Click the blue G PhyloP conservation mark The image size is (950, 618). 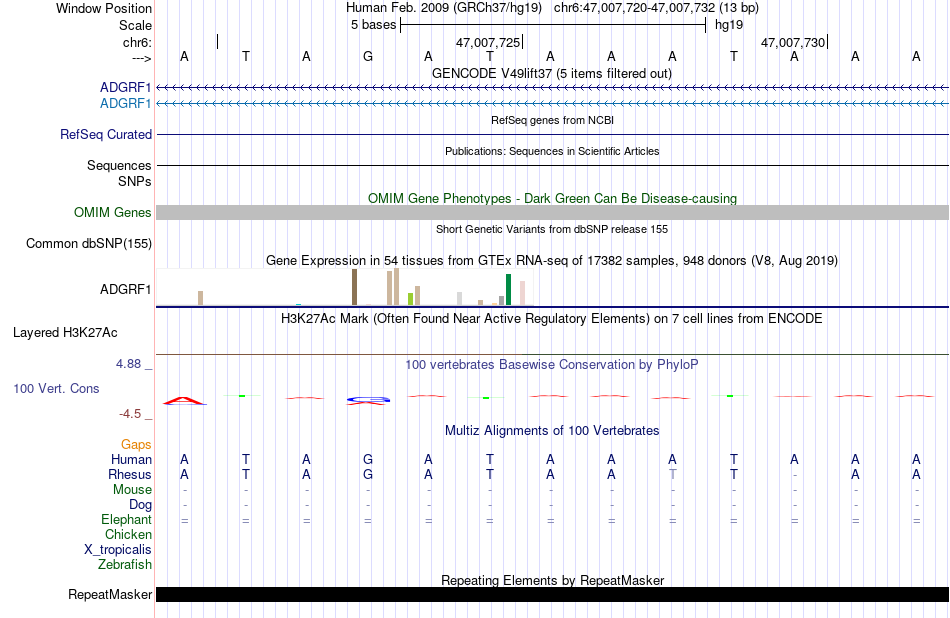(368, 399)
